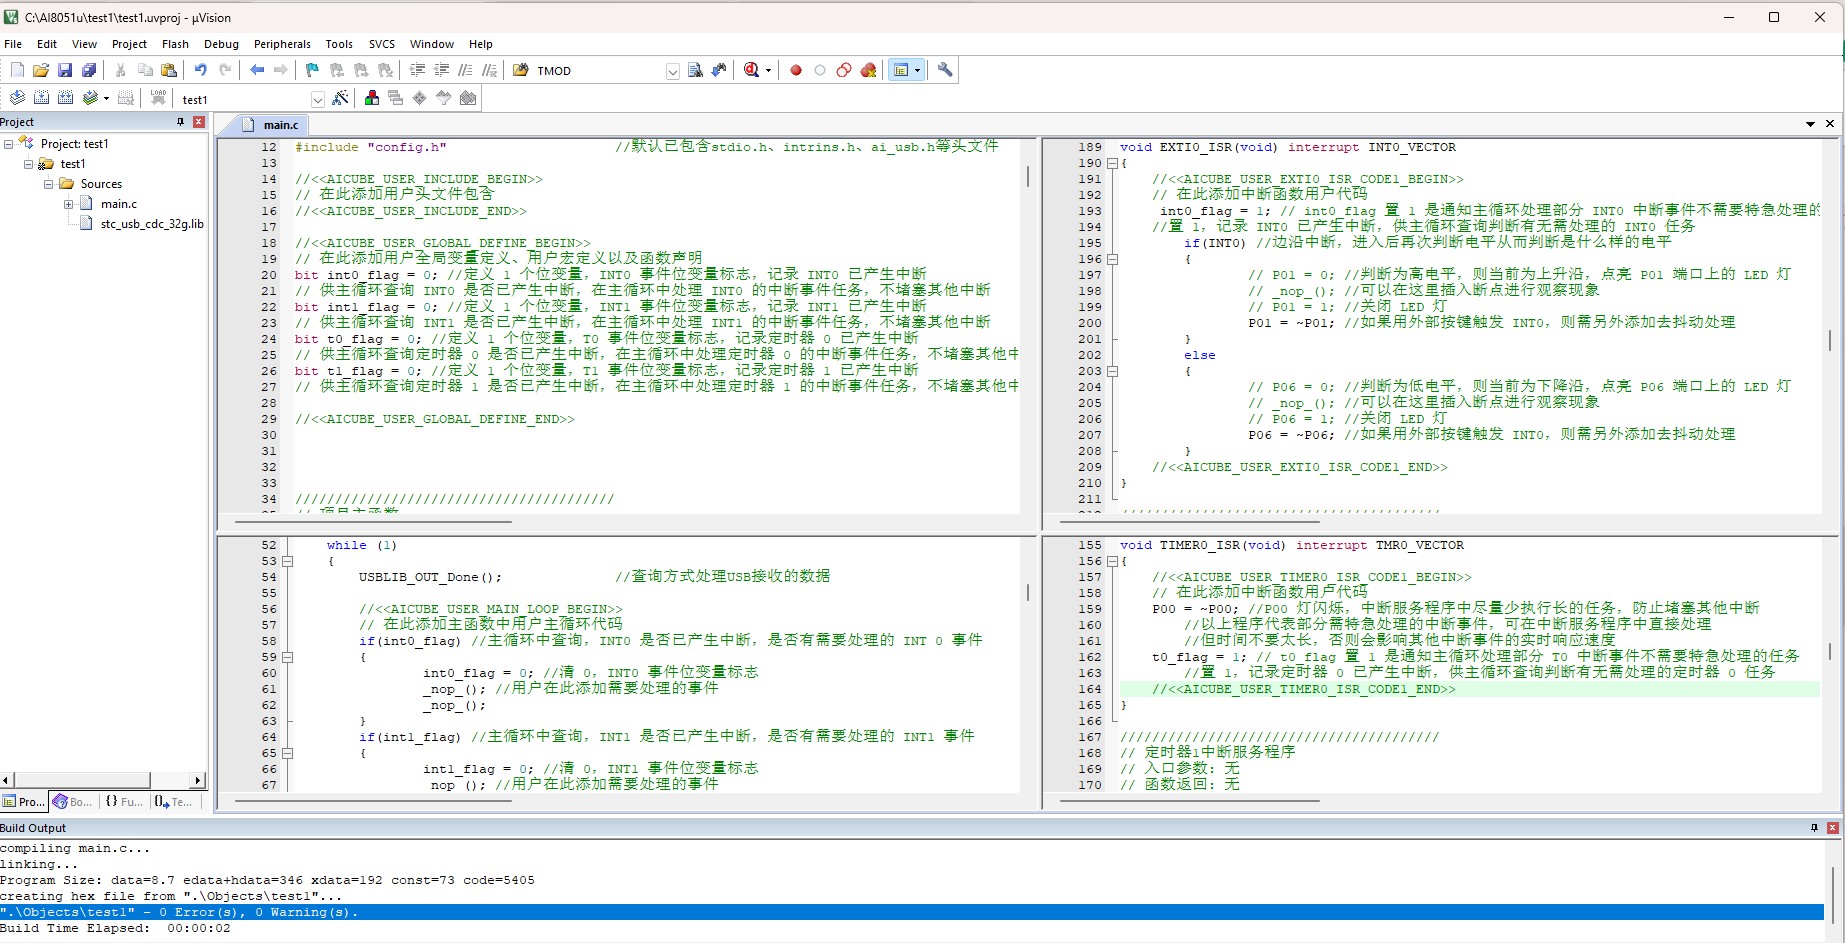Image resolution: width=1845 pixels, height=943 pixels.
Task: Open the active files list arrow
Action: 1810,124
